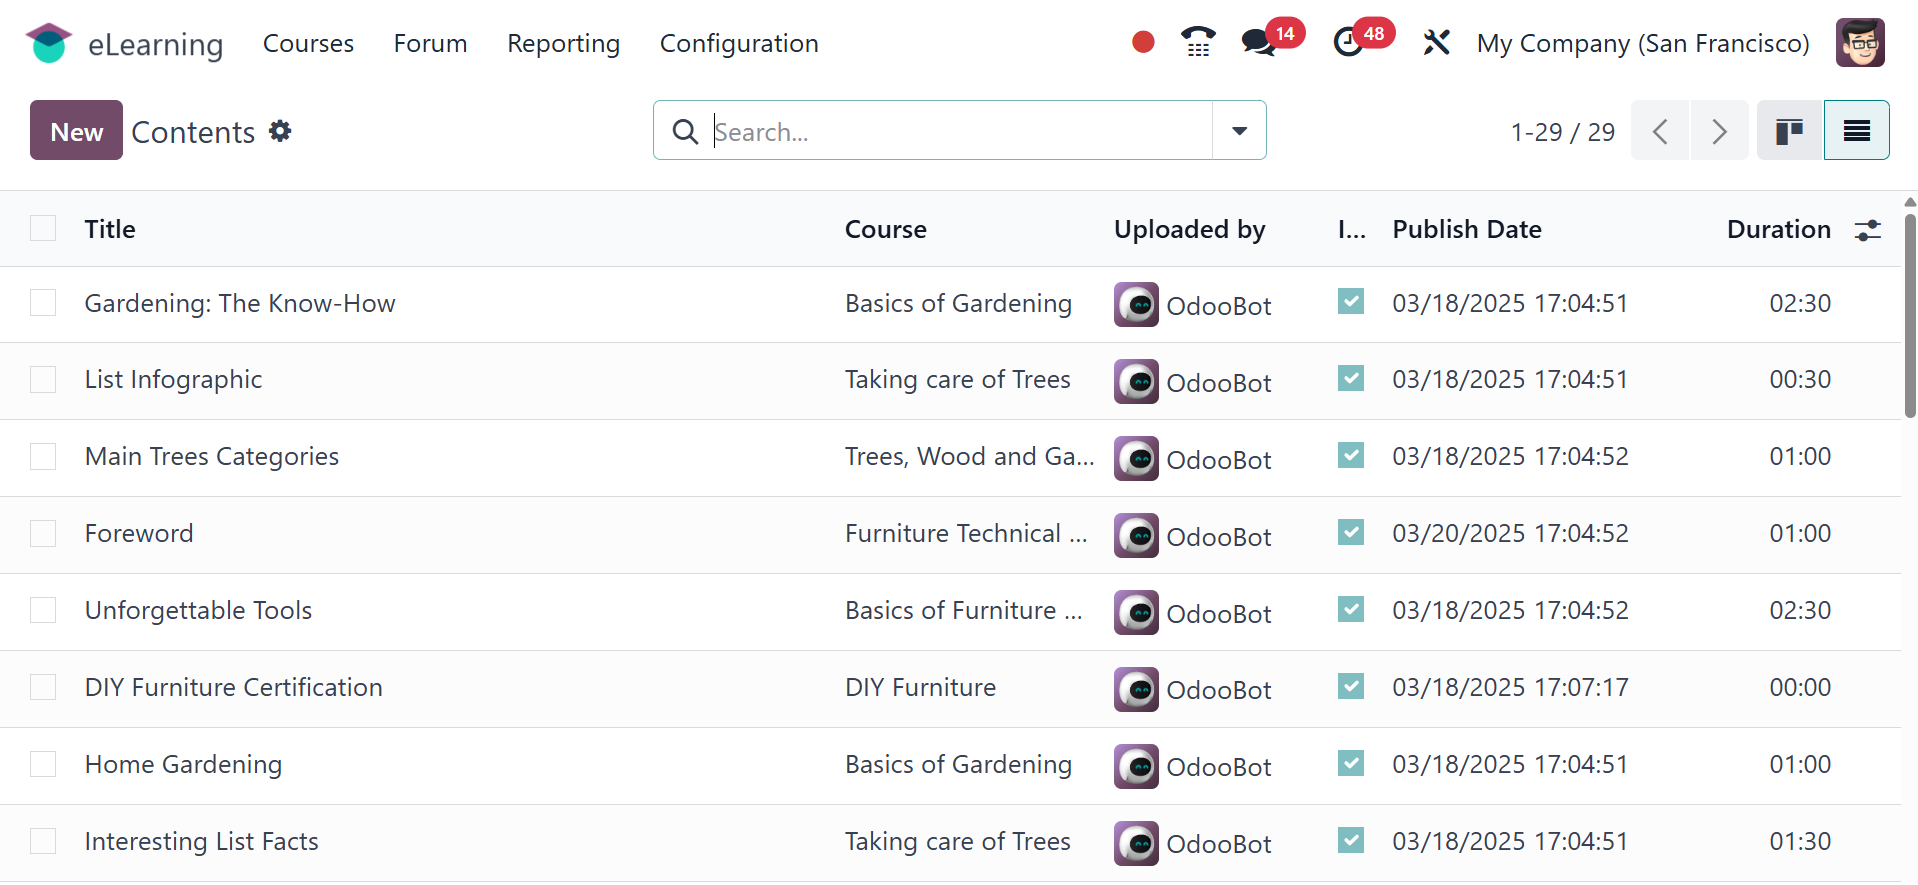Image resolution: width=1918 pixels, height=885 pixels.
Task: Open the activities clock icon with 48 badge
Action: (x=1349, y=42)
